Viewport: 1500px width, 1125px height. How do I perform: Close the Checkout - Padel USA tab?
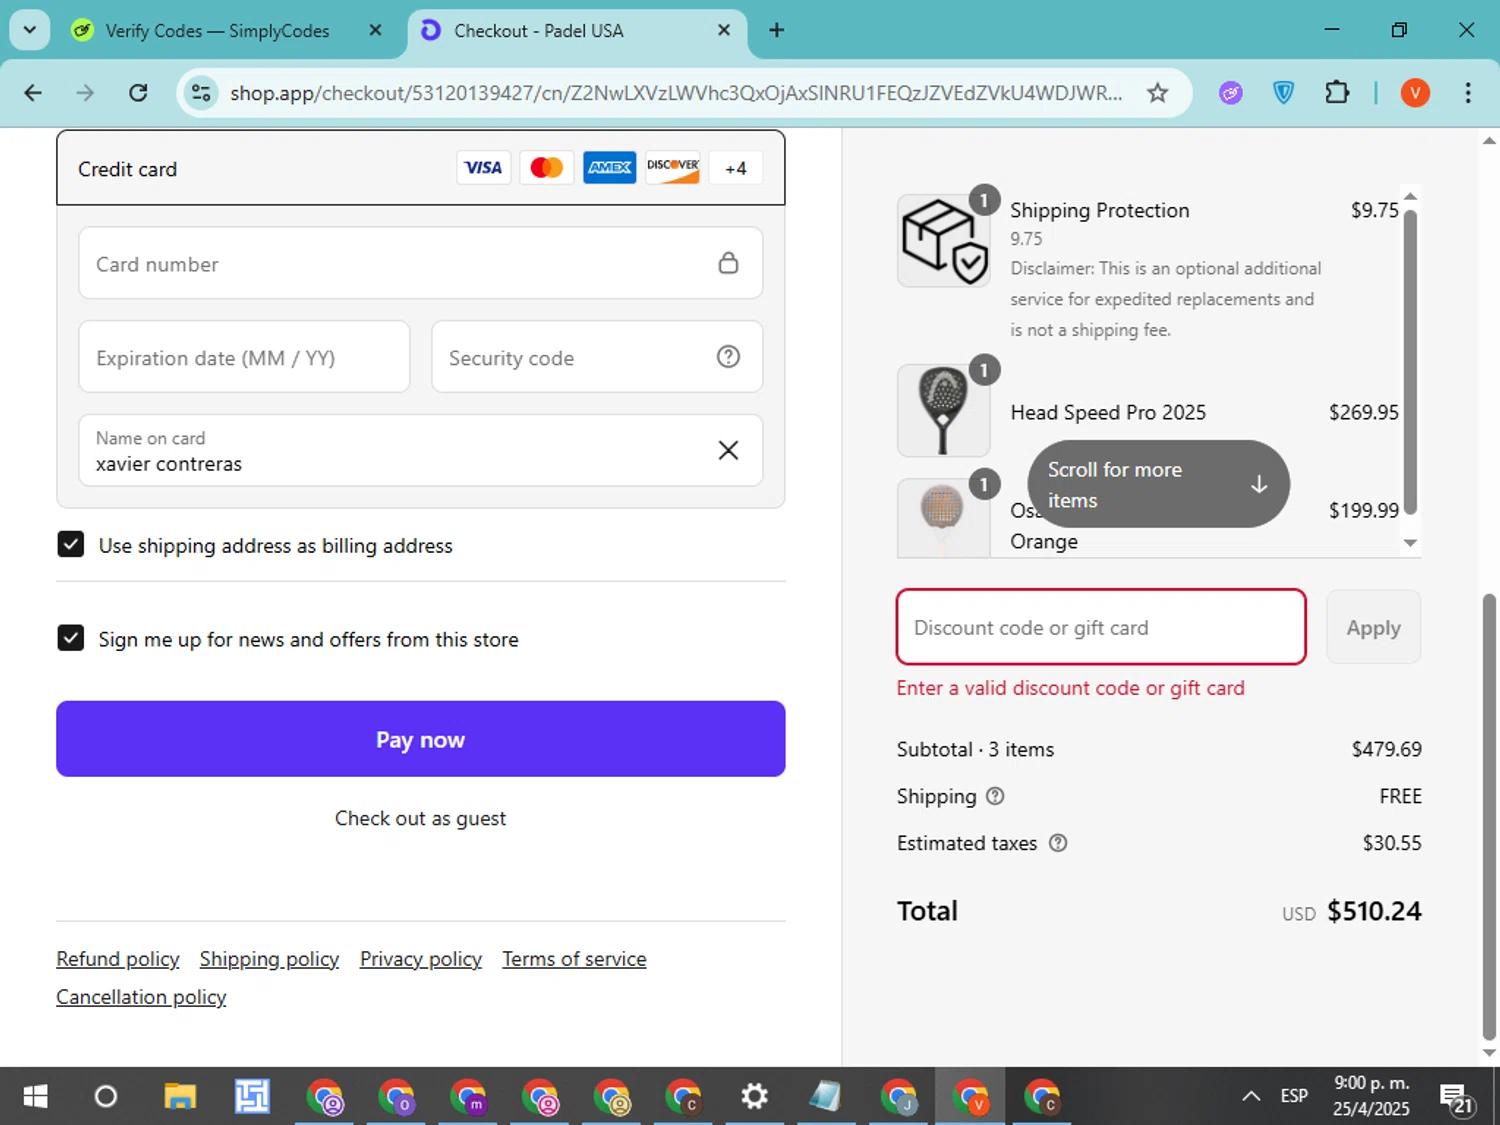point(724,30)
